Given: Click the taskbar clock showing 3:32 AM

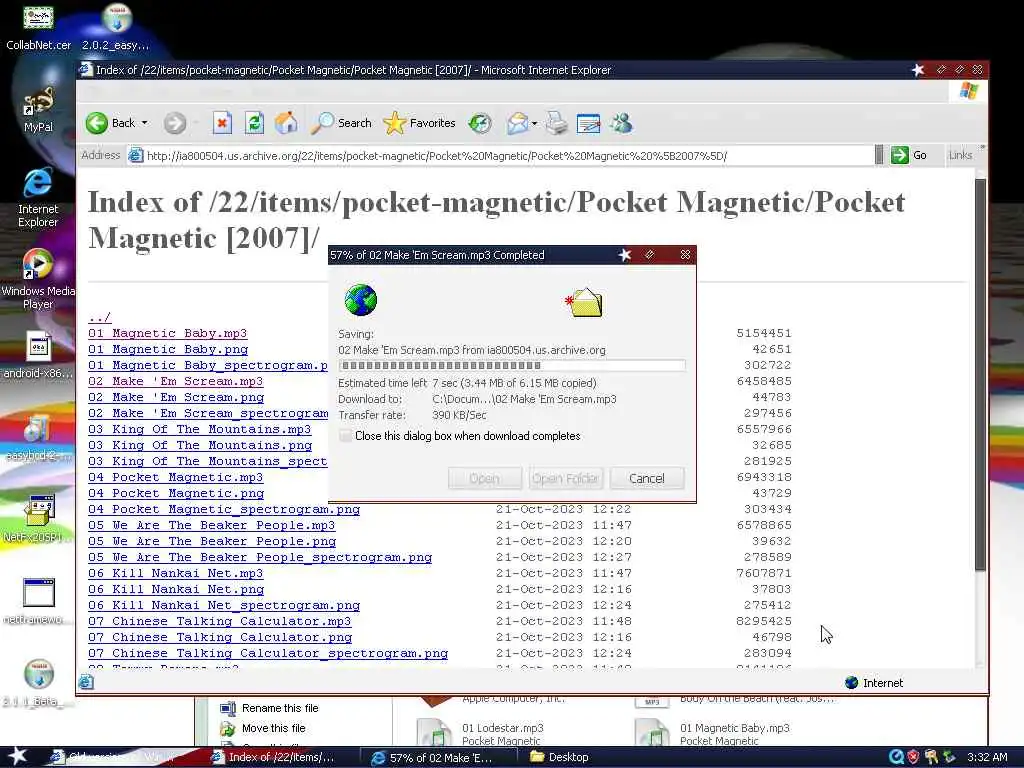Looking at the screenshot, I should click(x=987, y=758).
